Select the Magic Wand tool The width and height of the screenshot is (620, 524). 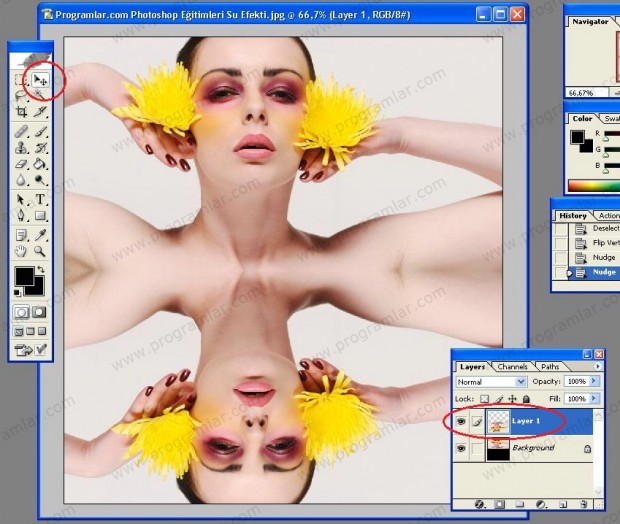click(40, 95)
